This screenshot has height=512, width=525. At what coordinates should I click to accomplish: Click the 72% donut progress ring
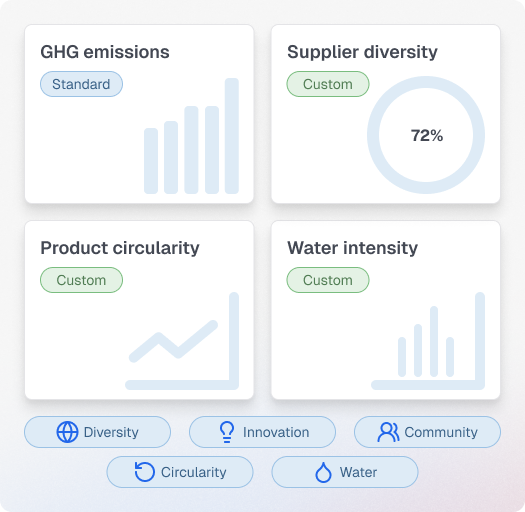coord(426,135)
